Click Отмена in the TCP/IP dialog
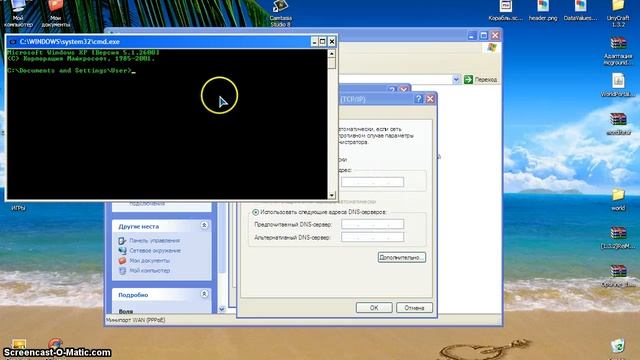640x360 pixels. [414, 308]
